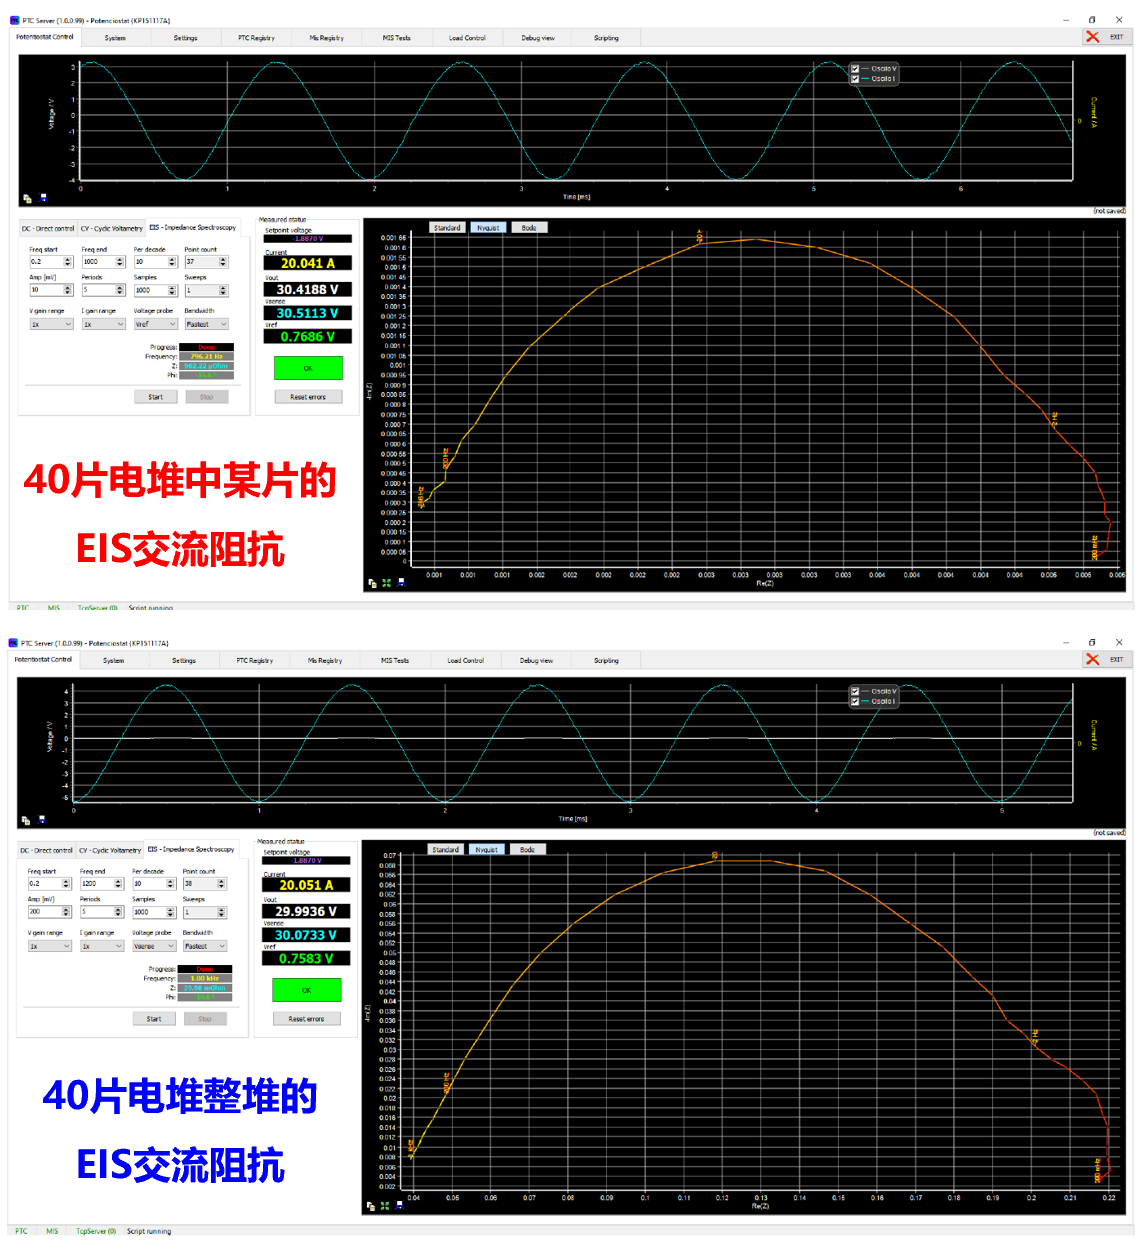This screenshot has width=1145, height=1245.
Task: Open Settings tab in top window
Action: click(x=185, y=38)
